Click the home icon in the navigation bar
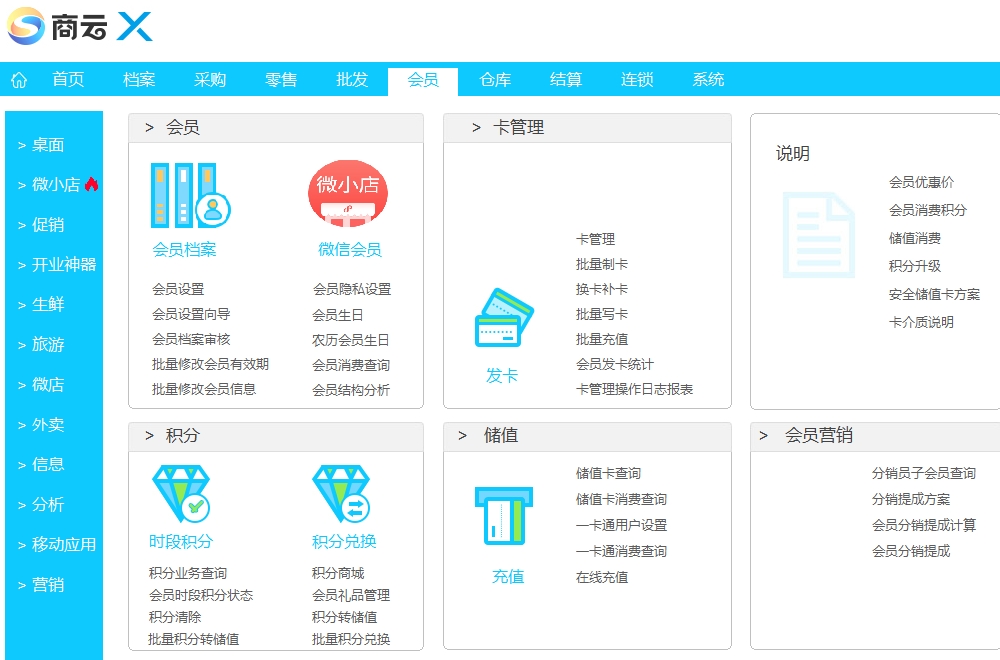The image size is (1000, 660). coord(19,80)
